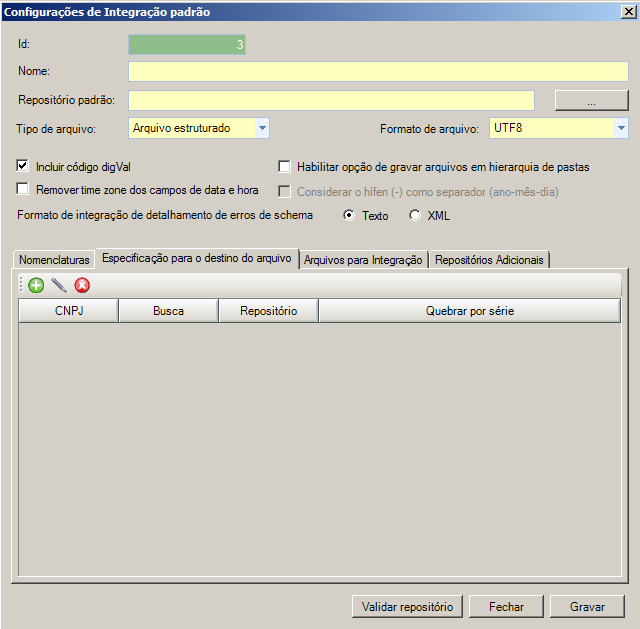Add a new destination entry with green plus icon
The image size is (640, 629).
[x=36, y=285]
